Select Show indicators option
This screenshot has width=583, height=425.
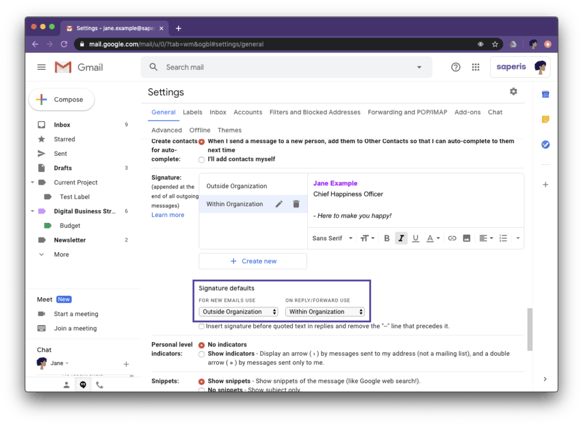[x=202, y=354]
